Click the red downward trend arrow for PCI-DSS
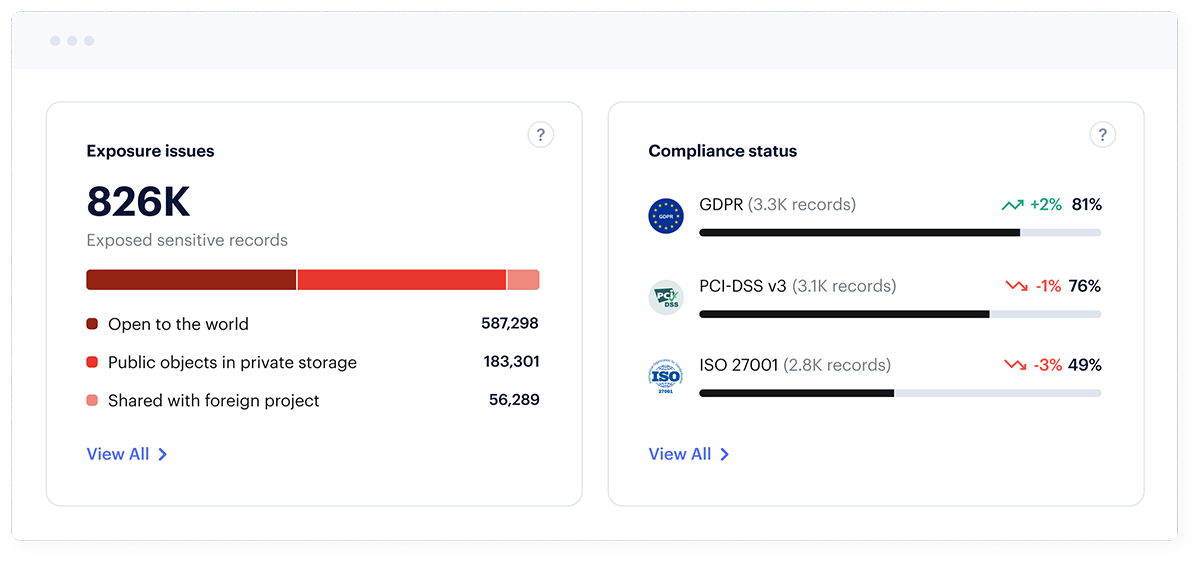Image resolution: width=1200 pixels, height=562 pixels. [1016, 286]
